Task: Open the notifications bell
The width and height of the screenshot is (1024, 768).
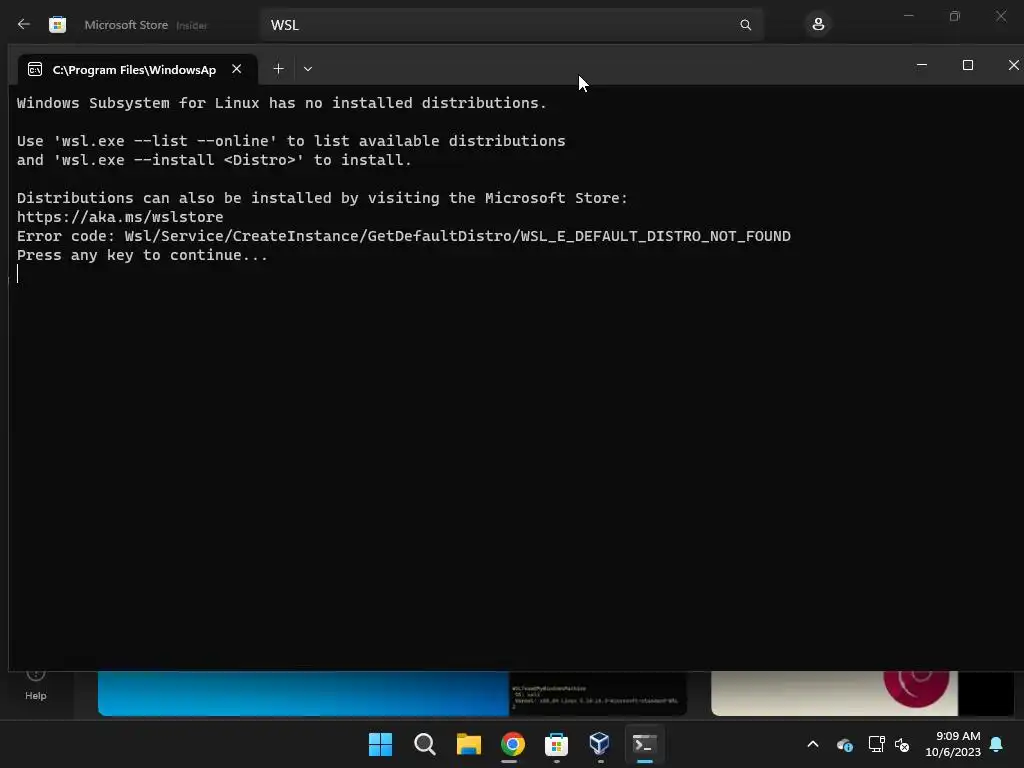Action: click(997, 744)
